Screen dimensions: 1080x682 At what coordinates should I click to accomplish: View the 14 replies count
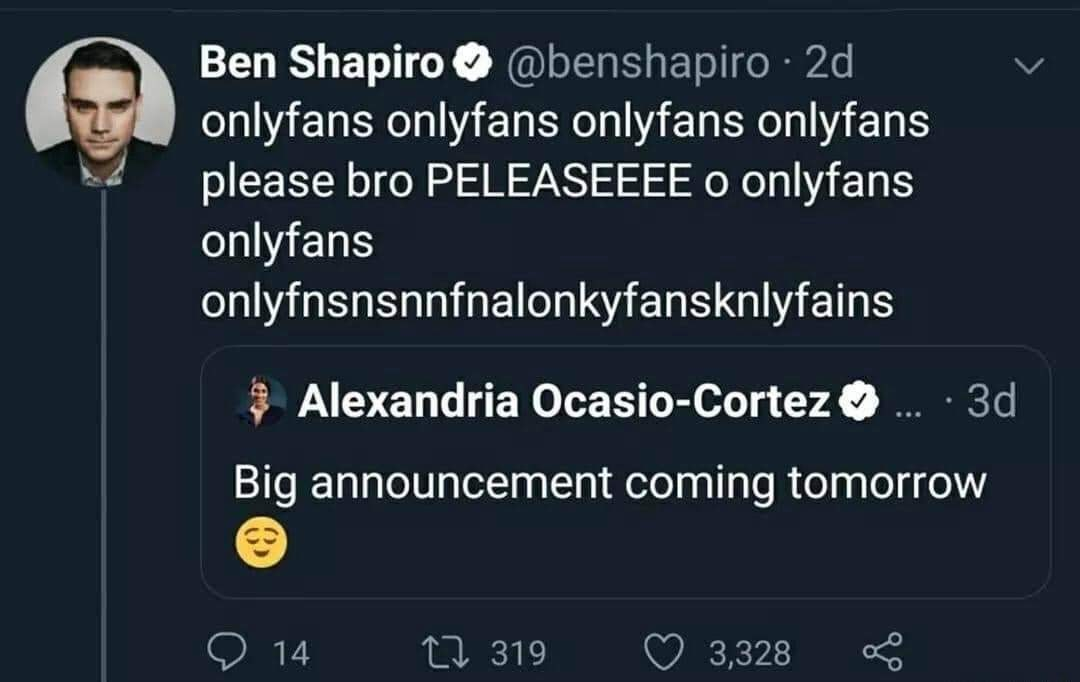291,654
